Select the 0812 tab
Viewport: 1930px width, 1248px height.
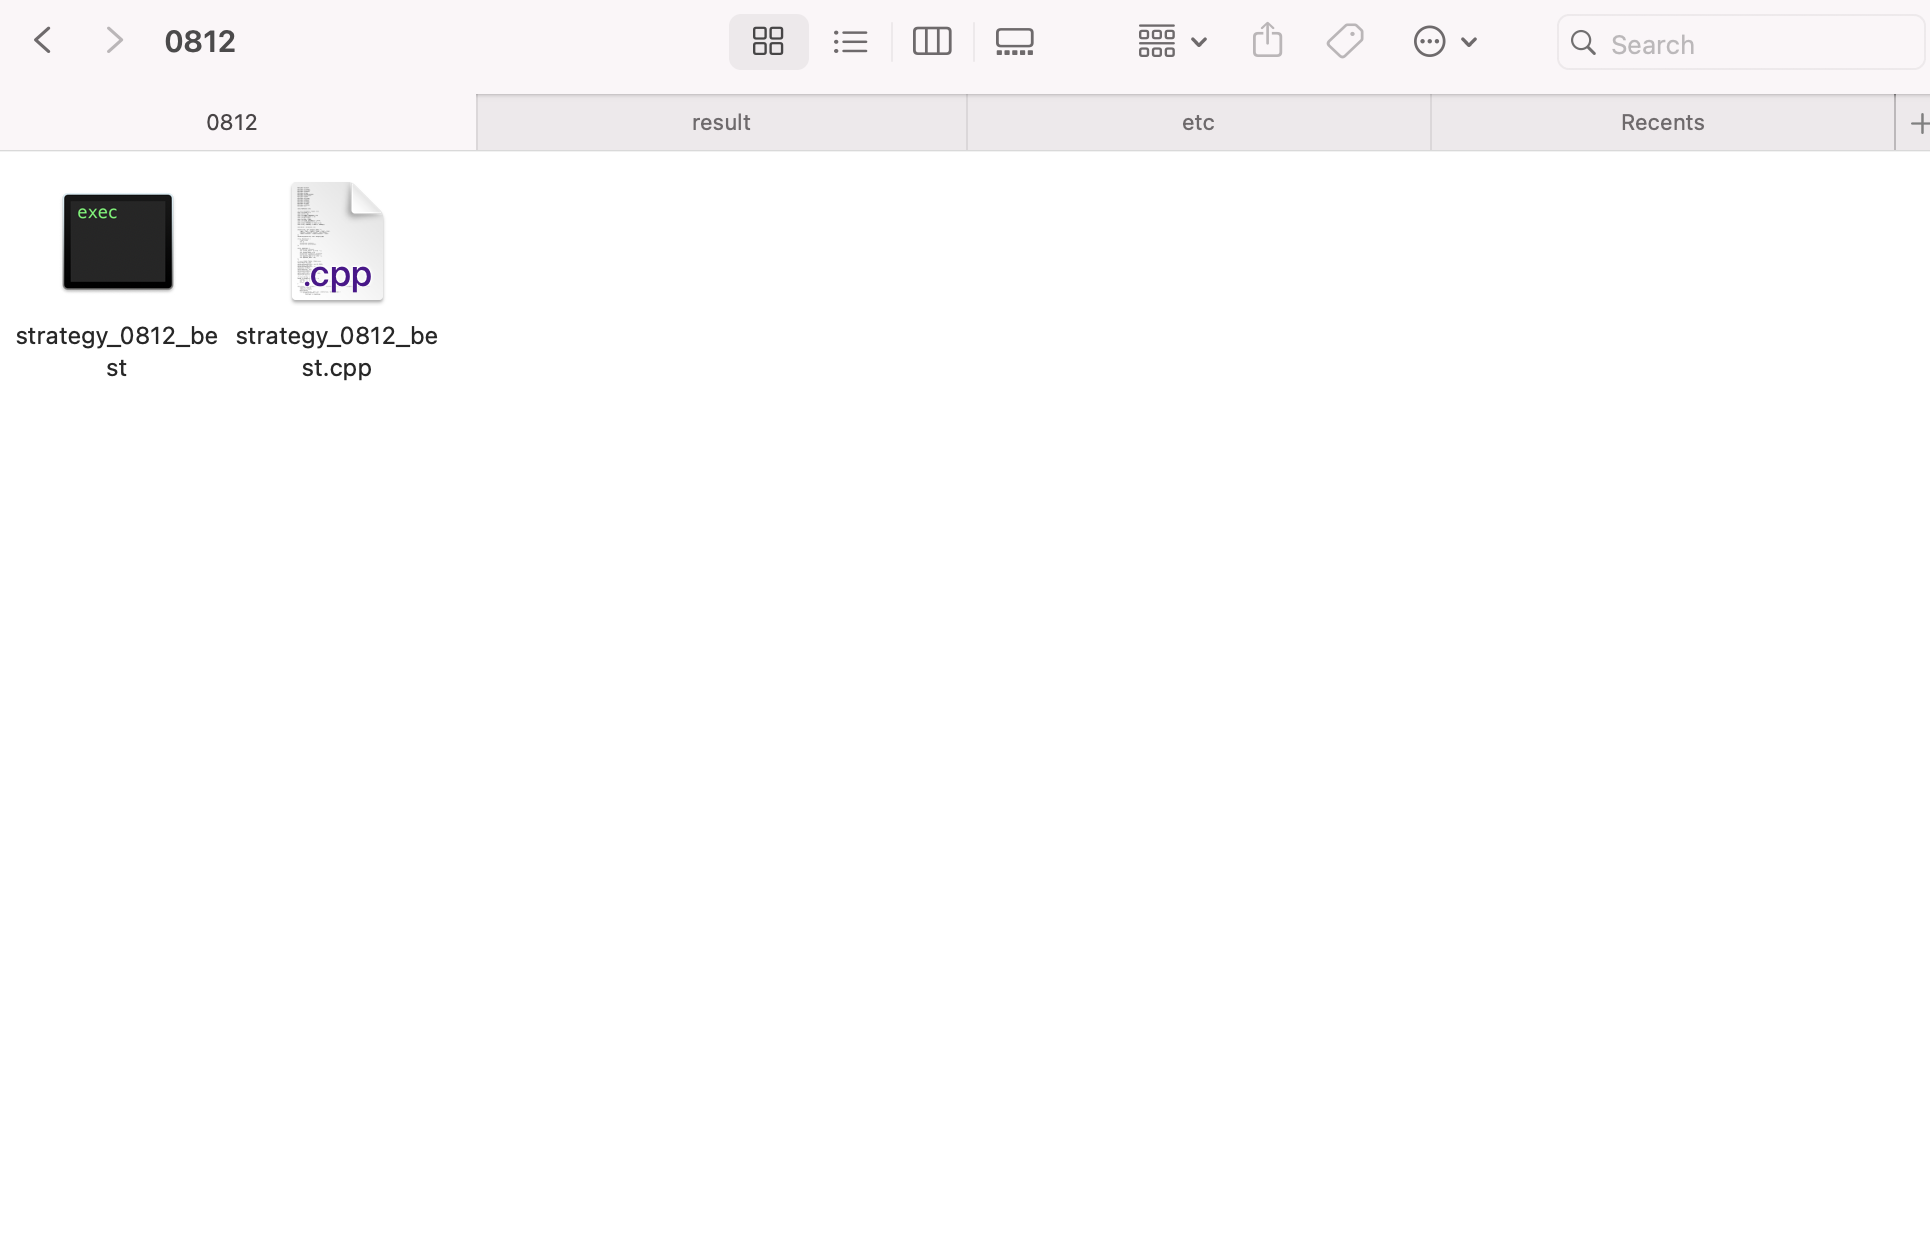232,122
